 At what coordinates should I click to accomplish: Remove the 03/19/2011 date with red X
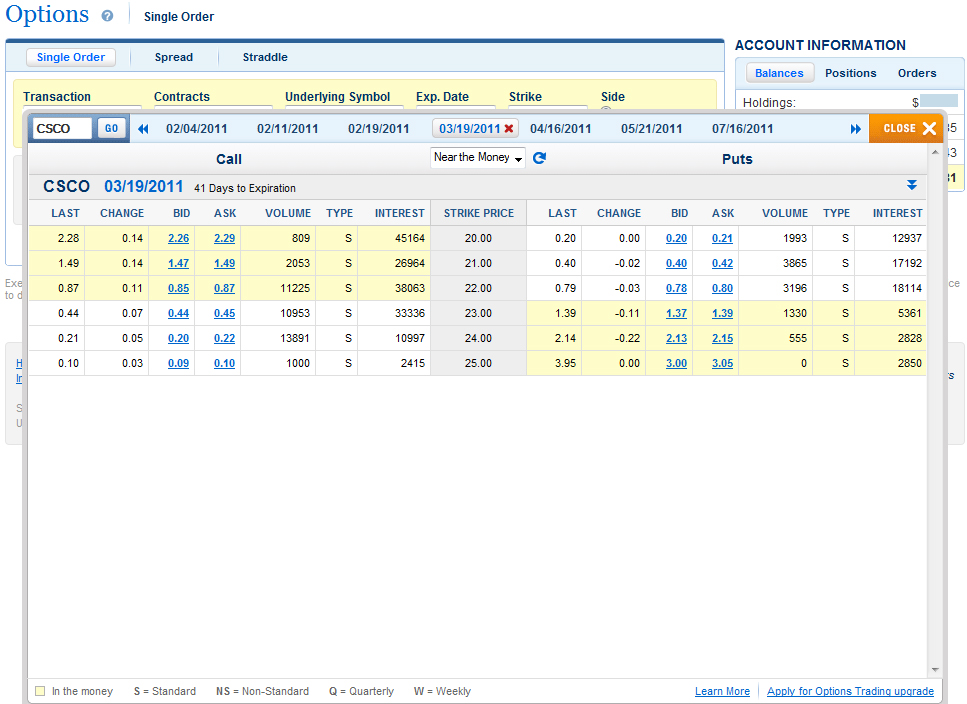[x=509, y=128]
